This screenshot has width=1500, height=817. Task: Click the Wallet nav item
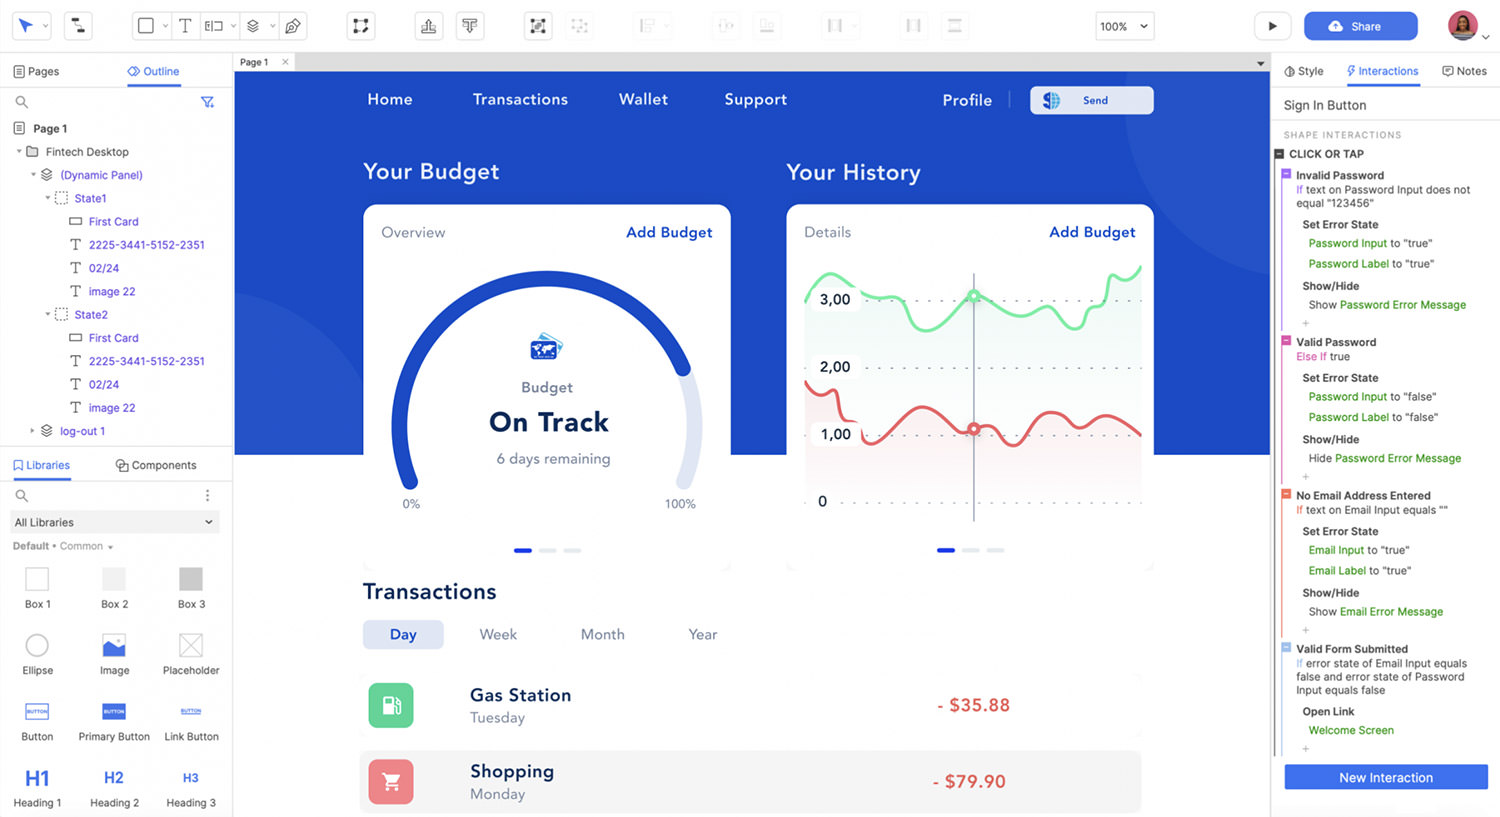(643, 99)
